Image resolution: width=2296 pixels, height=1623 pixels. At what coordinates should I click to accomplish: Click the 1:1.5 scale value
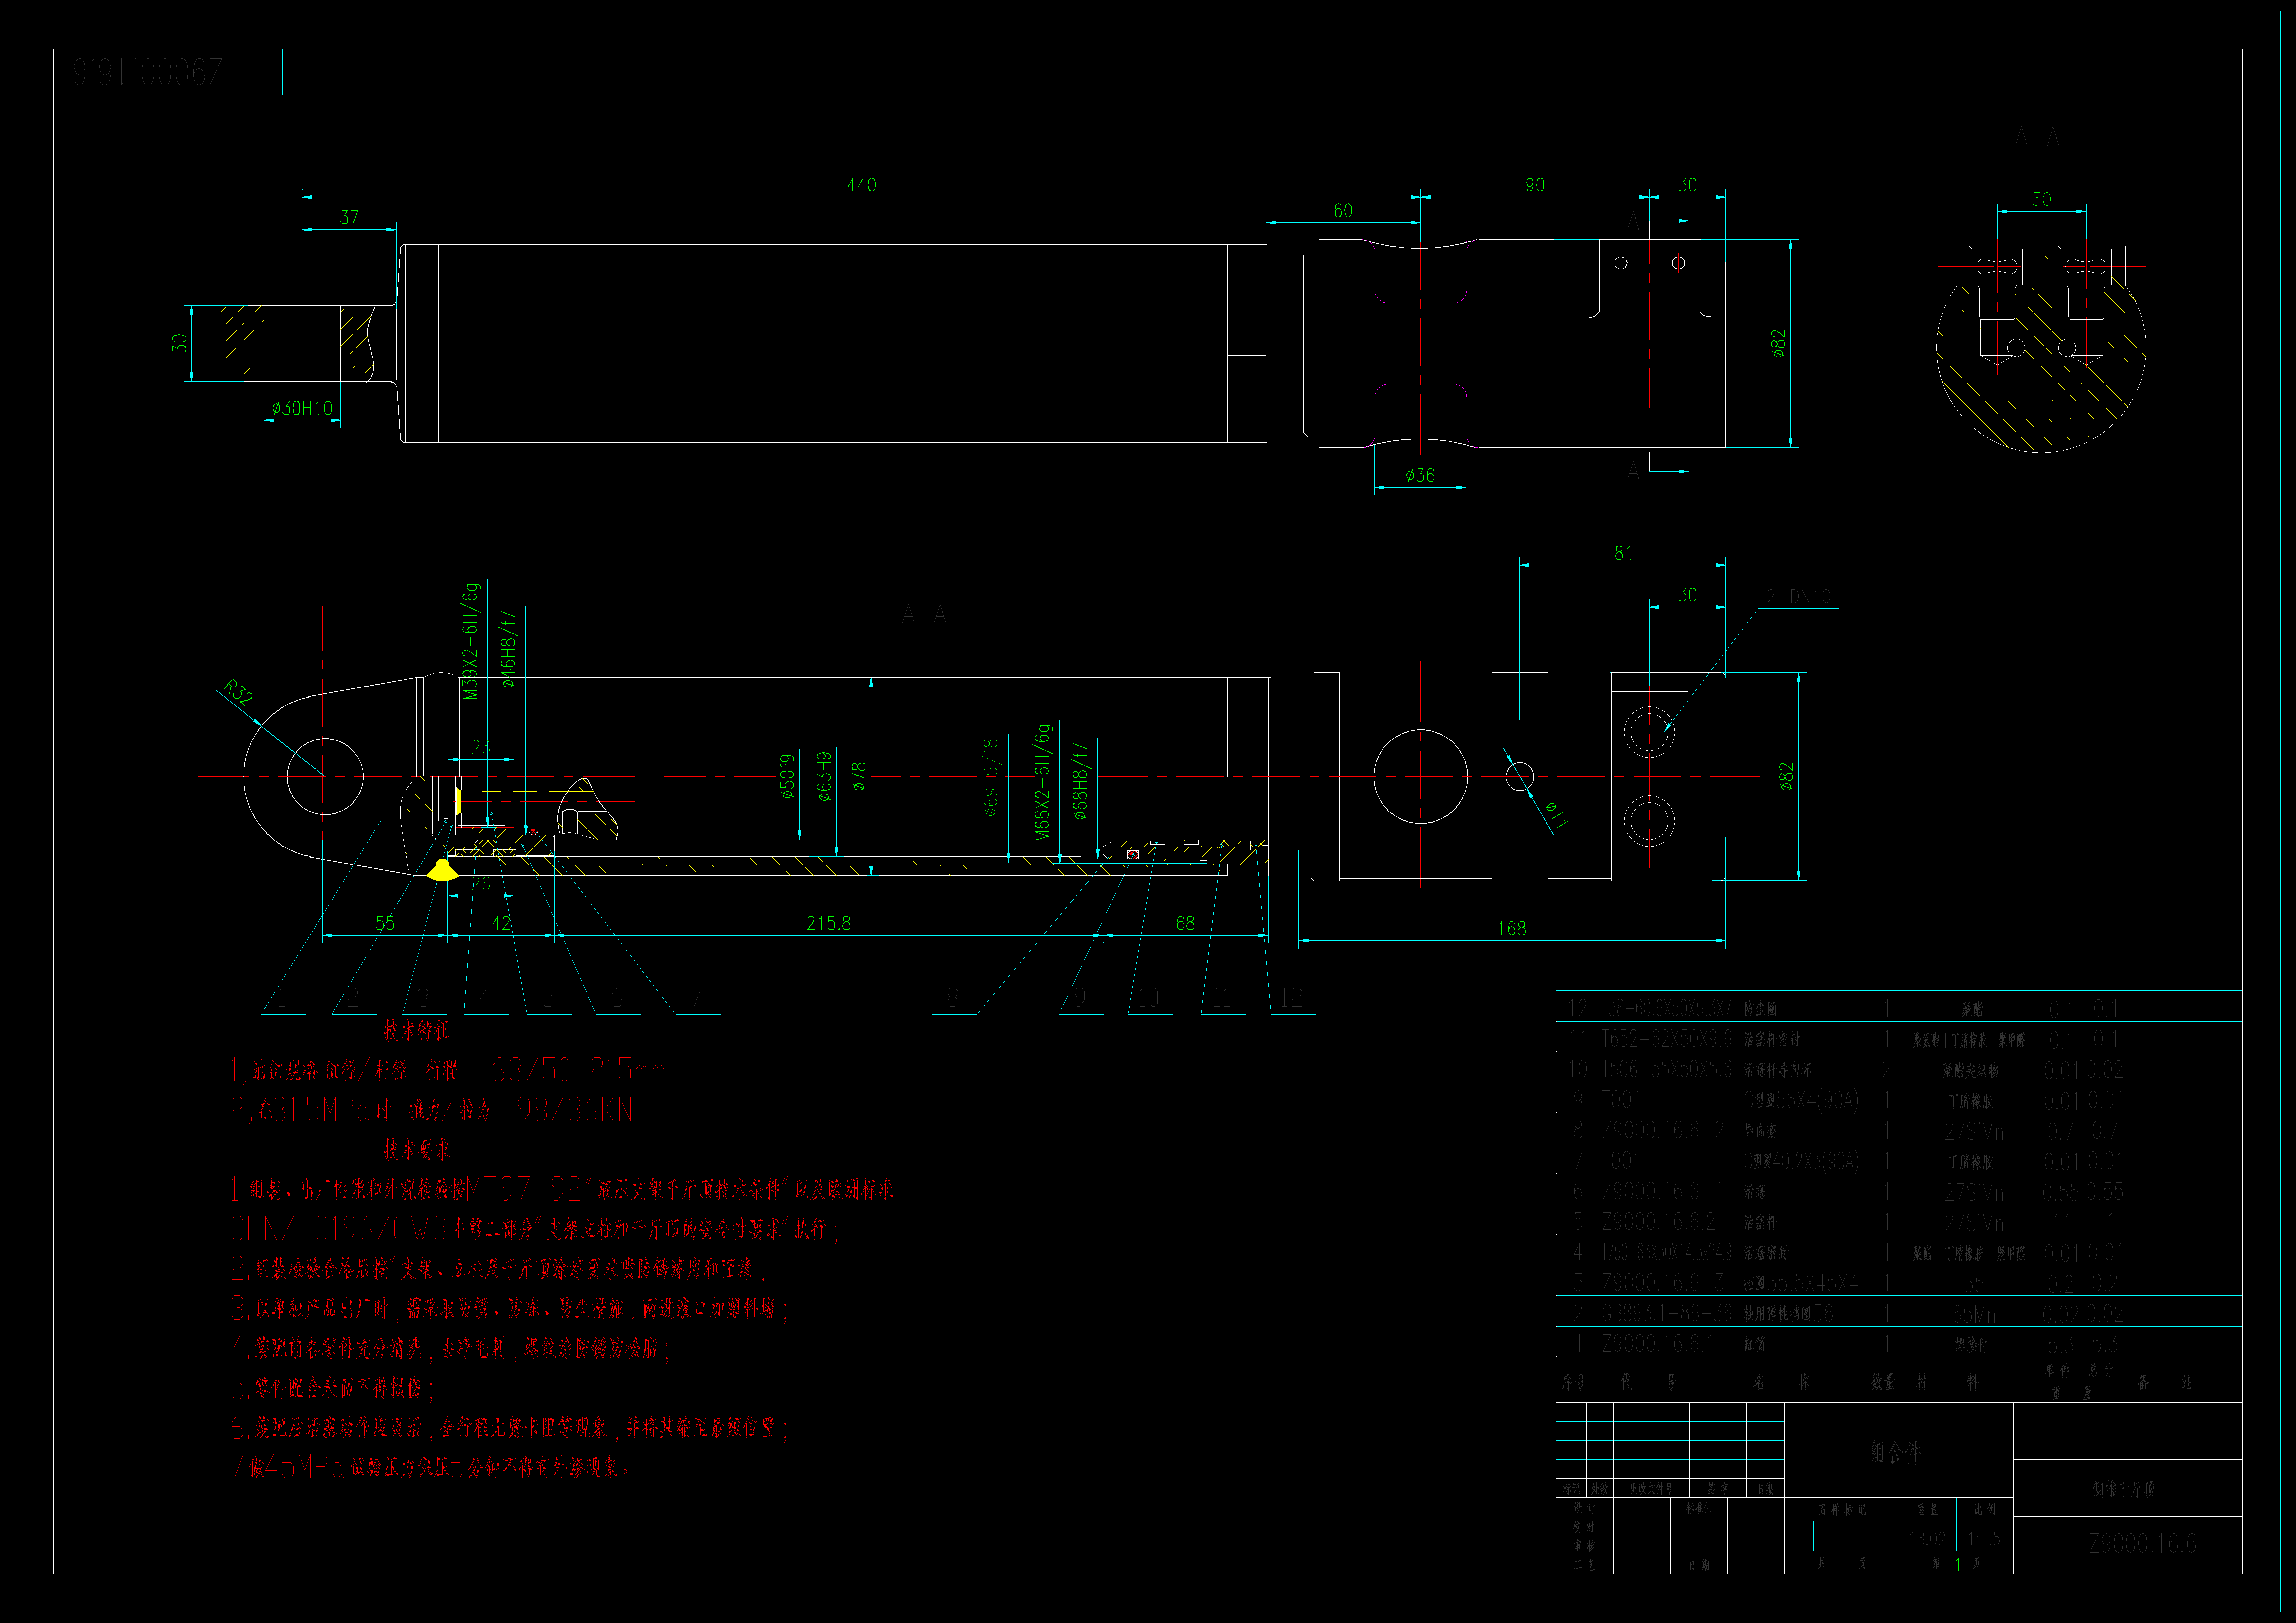(1984, 1539)
